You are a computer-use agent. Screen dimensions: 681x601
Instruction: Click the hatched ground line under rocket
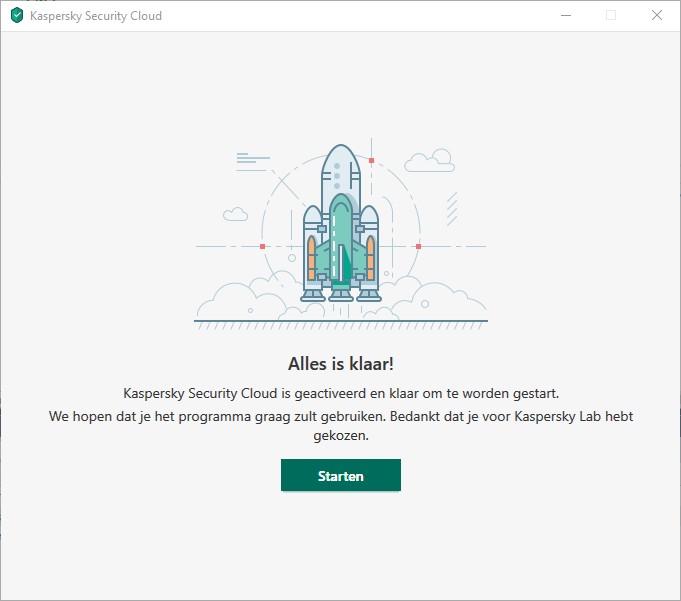tap(340, 323)
